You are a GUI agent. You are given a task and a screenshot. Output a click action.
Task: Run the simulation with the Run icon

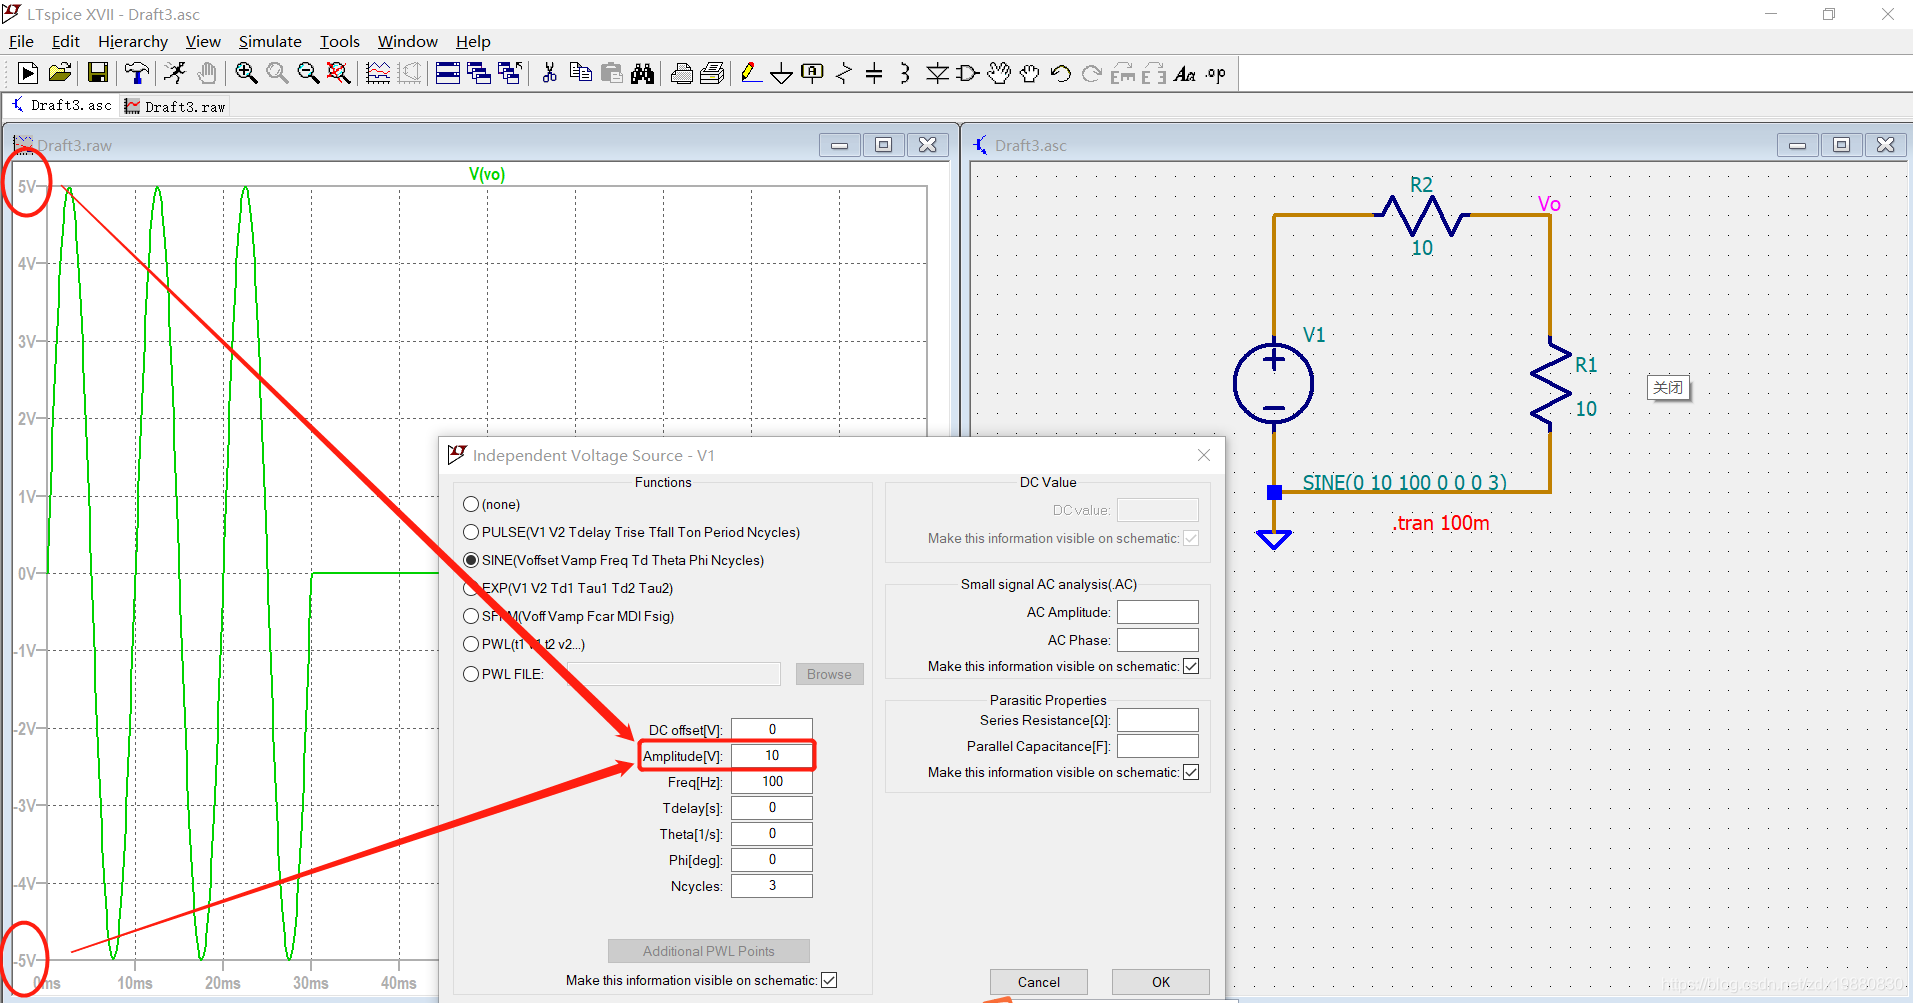point(27,72)
